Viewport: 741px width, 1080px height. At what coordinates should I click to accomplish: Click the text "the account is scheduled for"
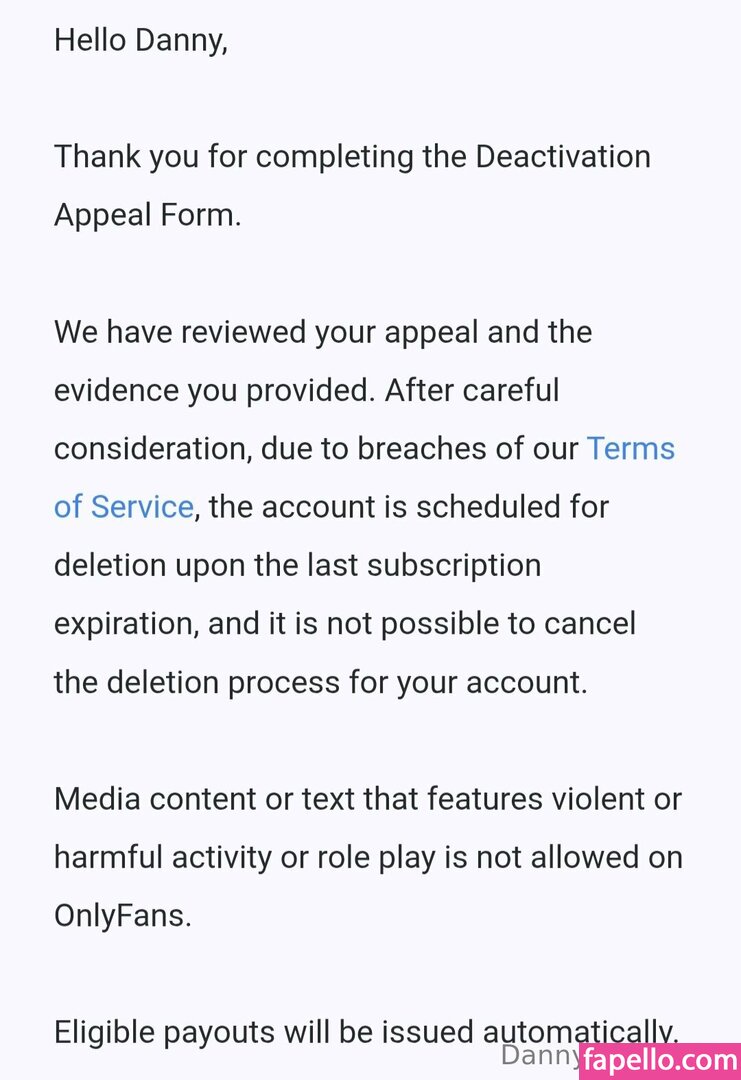click(409, 507)
